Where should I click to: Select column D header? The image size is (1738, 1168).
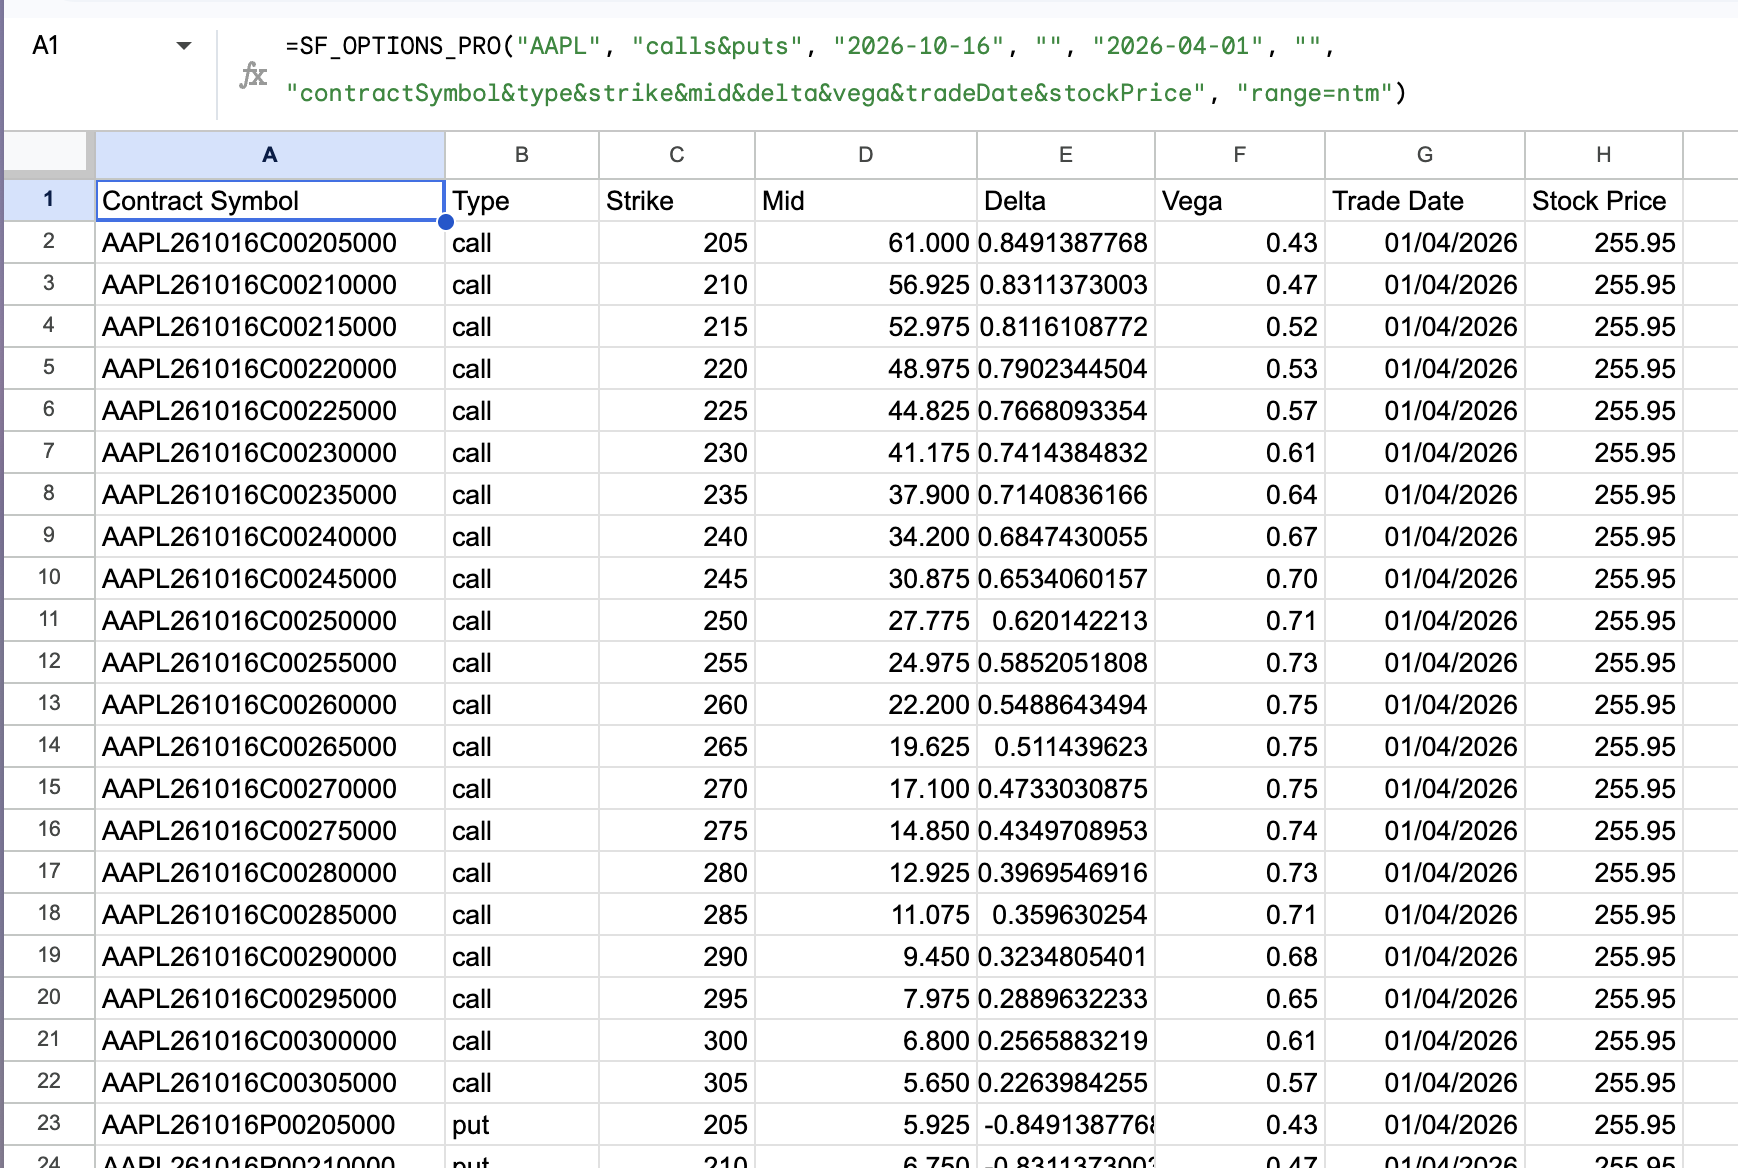click(866, 155)
